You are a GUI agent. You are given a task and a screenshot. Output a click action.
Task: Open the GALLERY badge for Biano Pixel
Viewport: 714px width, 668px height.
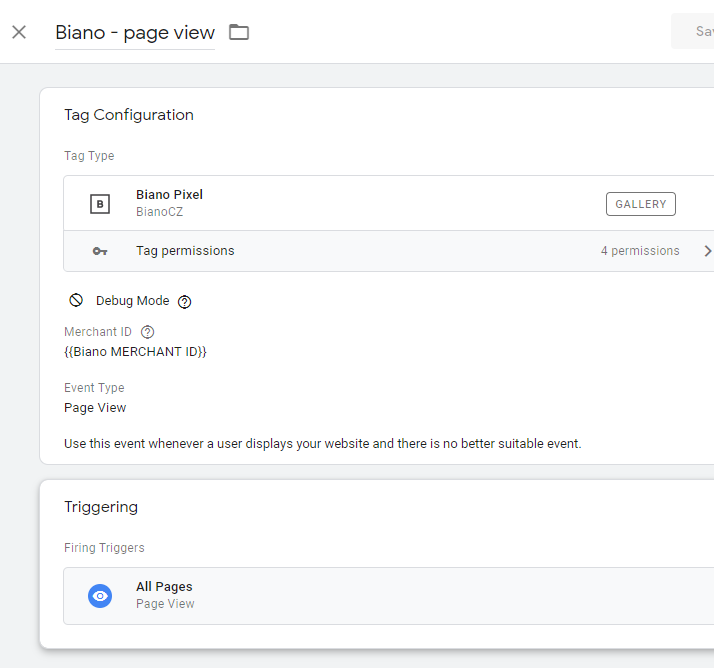pyautogui.click(x=641, y=204)
